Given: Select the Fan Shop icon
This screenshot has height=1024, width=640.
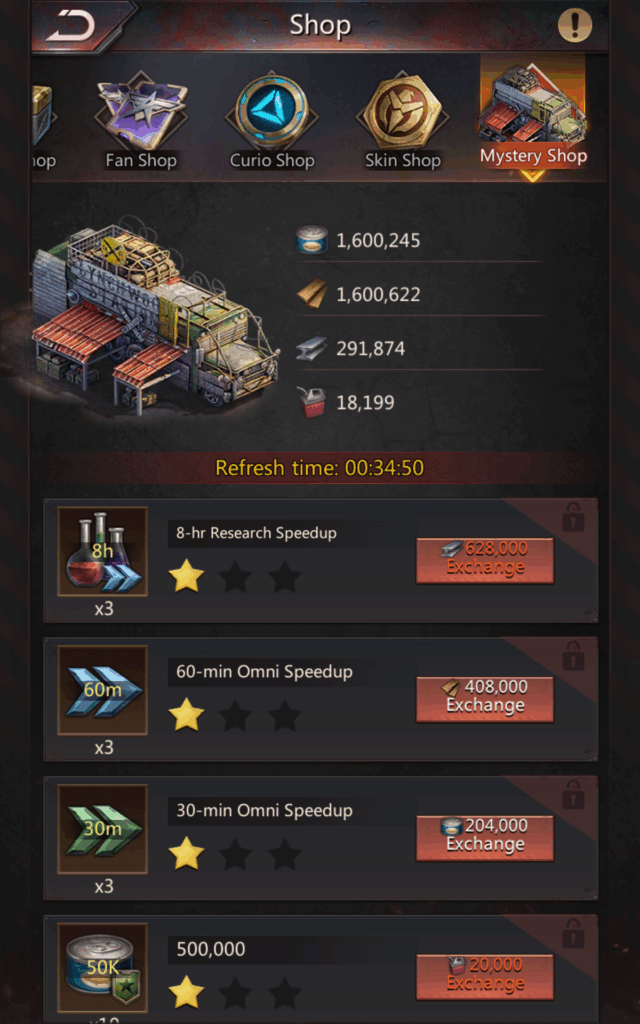Looking at the screenshot, I should (x=142, y=121).
